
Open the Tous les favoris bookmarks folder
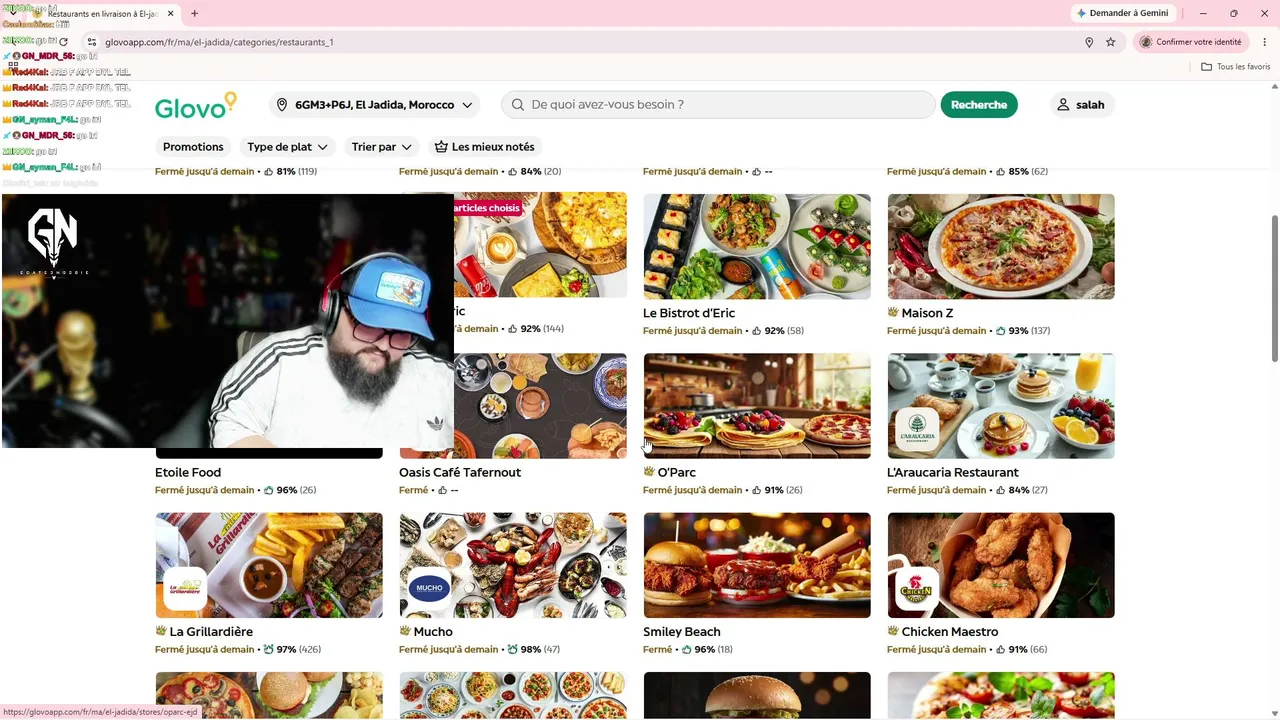click(x=1235, y=67)
